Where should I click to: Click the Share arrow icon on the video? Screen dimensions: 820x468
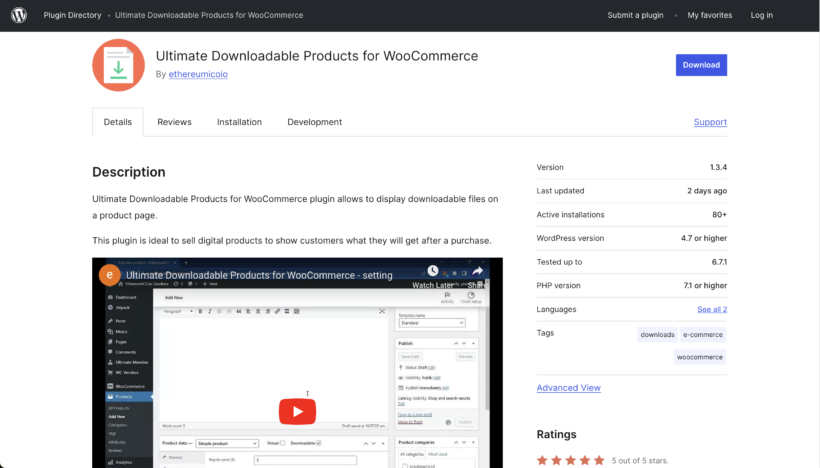[x=477, y=271]
